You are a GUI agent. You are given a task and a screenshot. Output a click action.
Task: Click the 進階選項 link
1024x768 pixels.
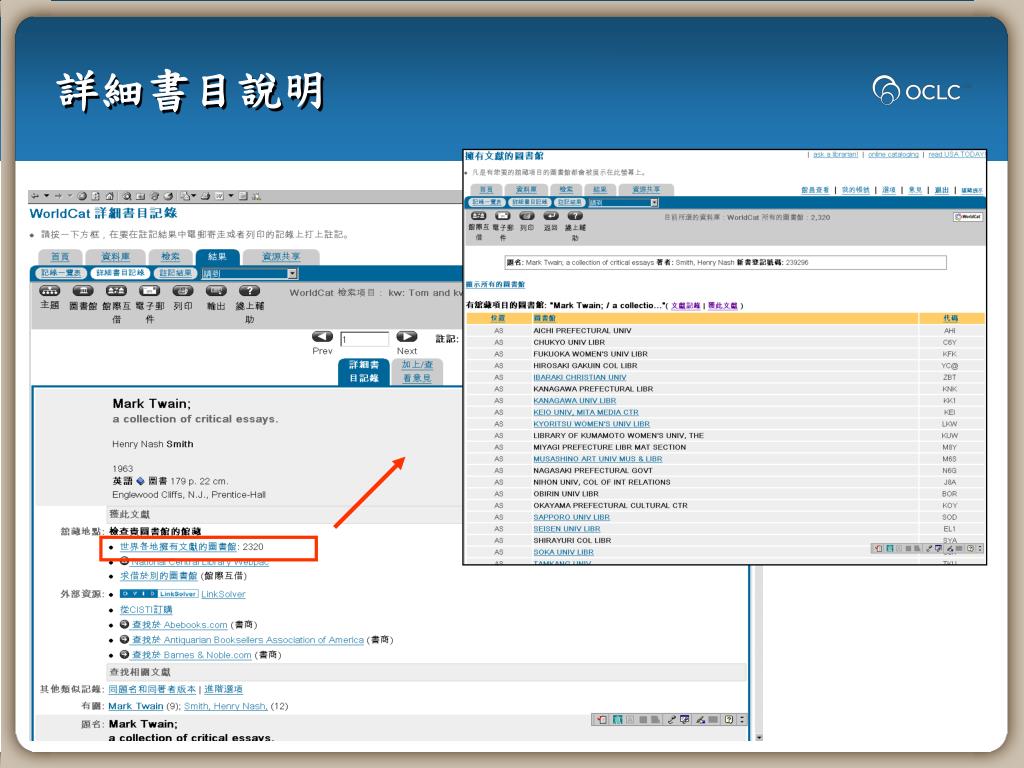click(x=223, y=689)
